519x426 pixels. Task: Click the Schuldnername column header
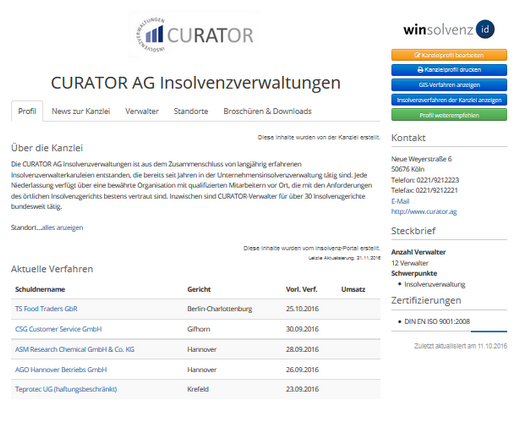40,289
